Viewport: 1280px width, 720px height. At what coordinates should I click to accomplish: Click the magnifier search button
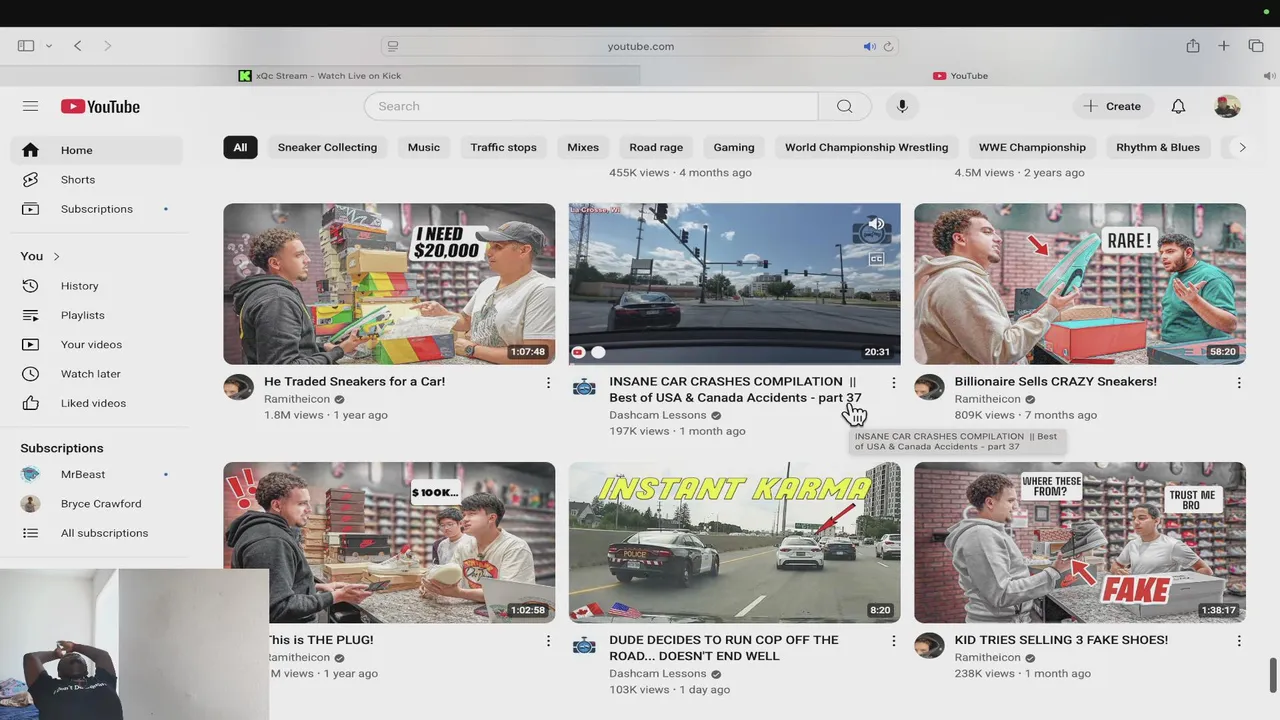[845, 106]
